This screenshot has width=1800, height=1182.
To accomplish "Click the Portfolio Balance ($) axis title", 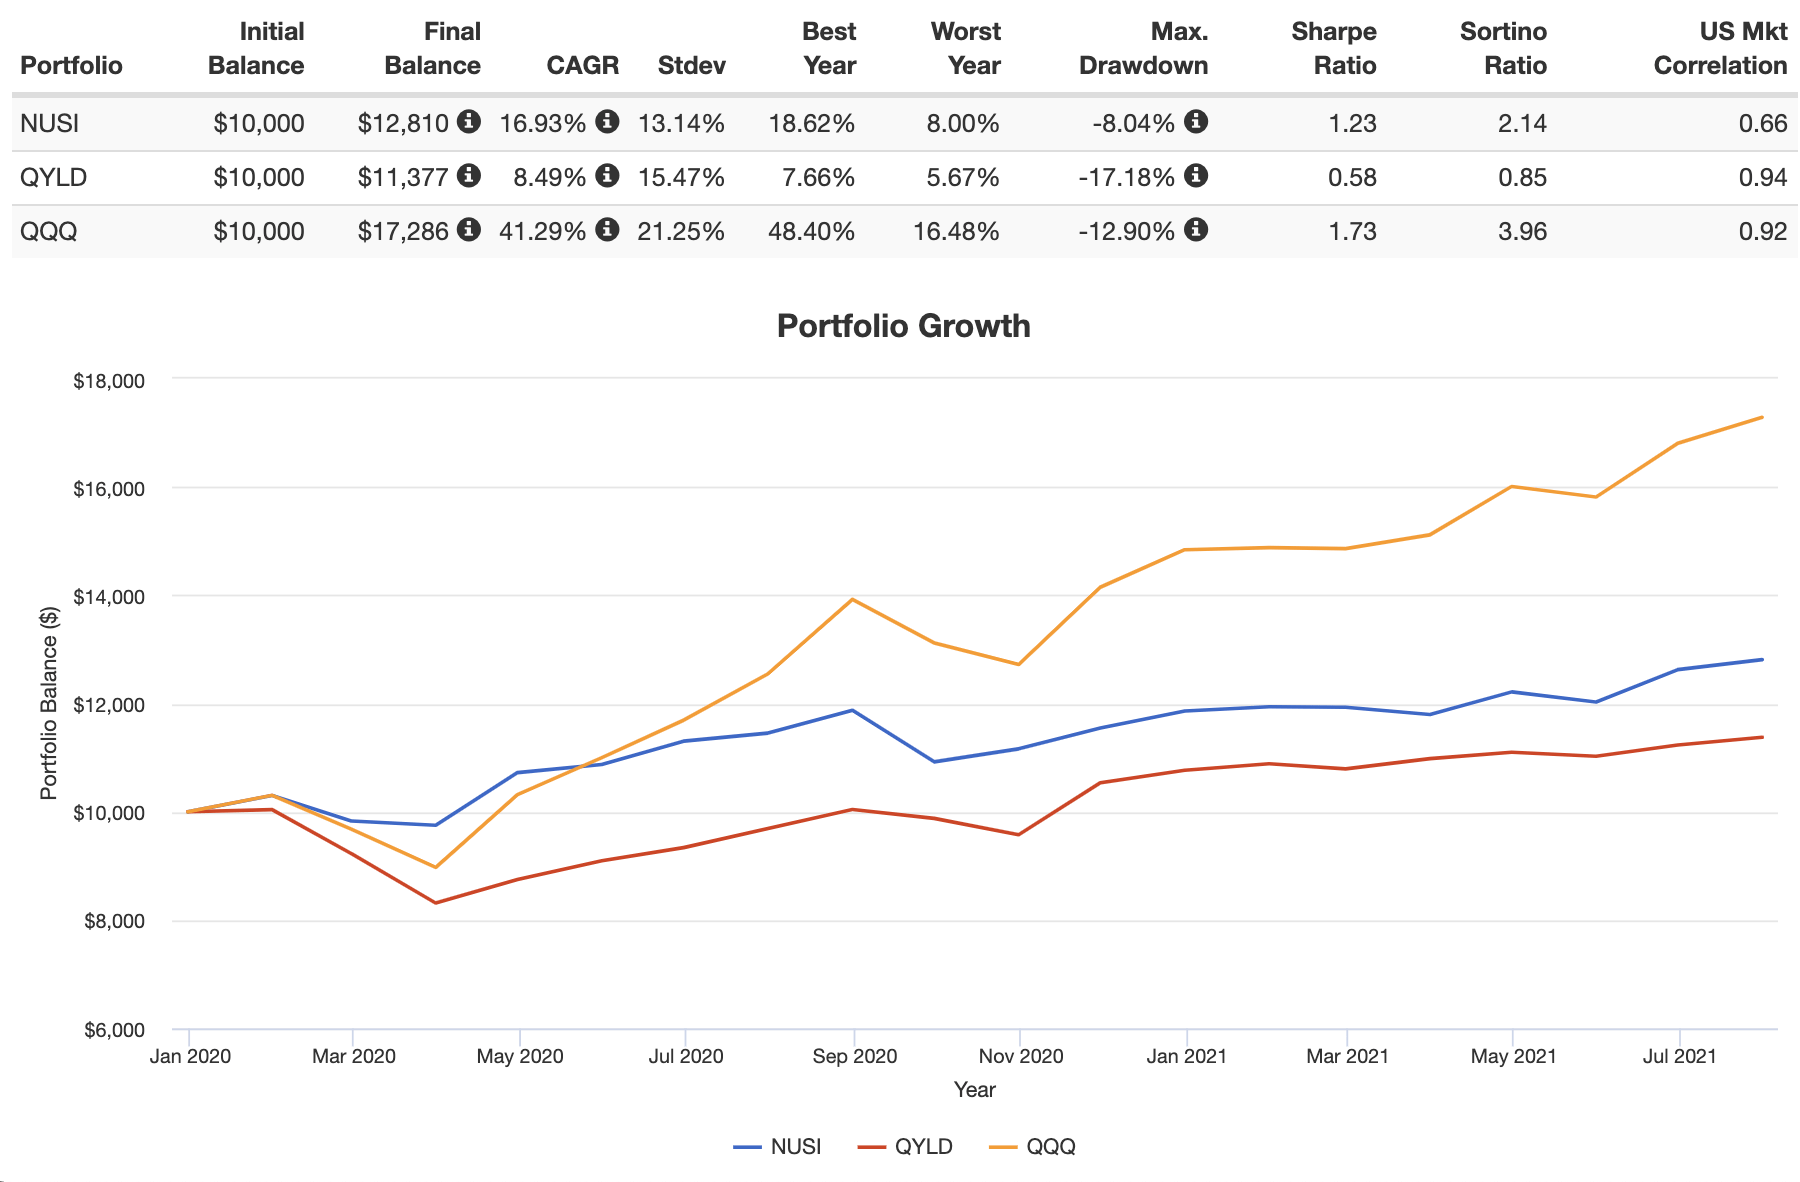I will [x=49, y=703].
